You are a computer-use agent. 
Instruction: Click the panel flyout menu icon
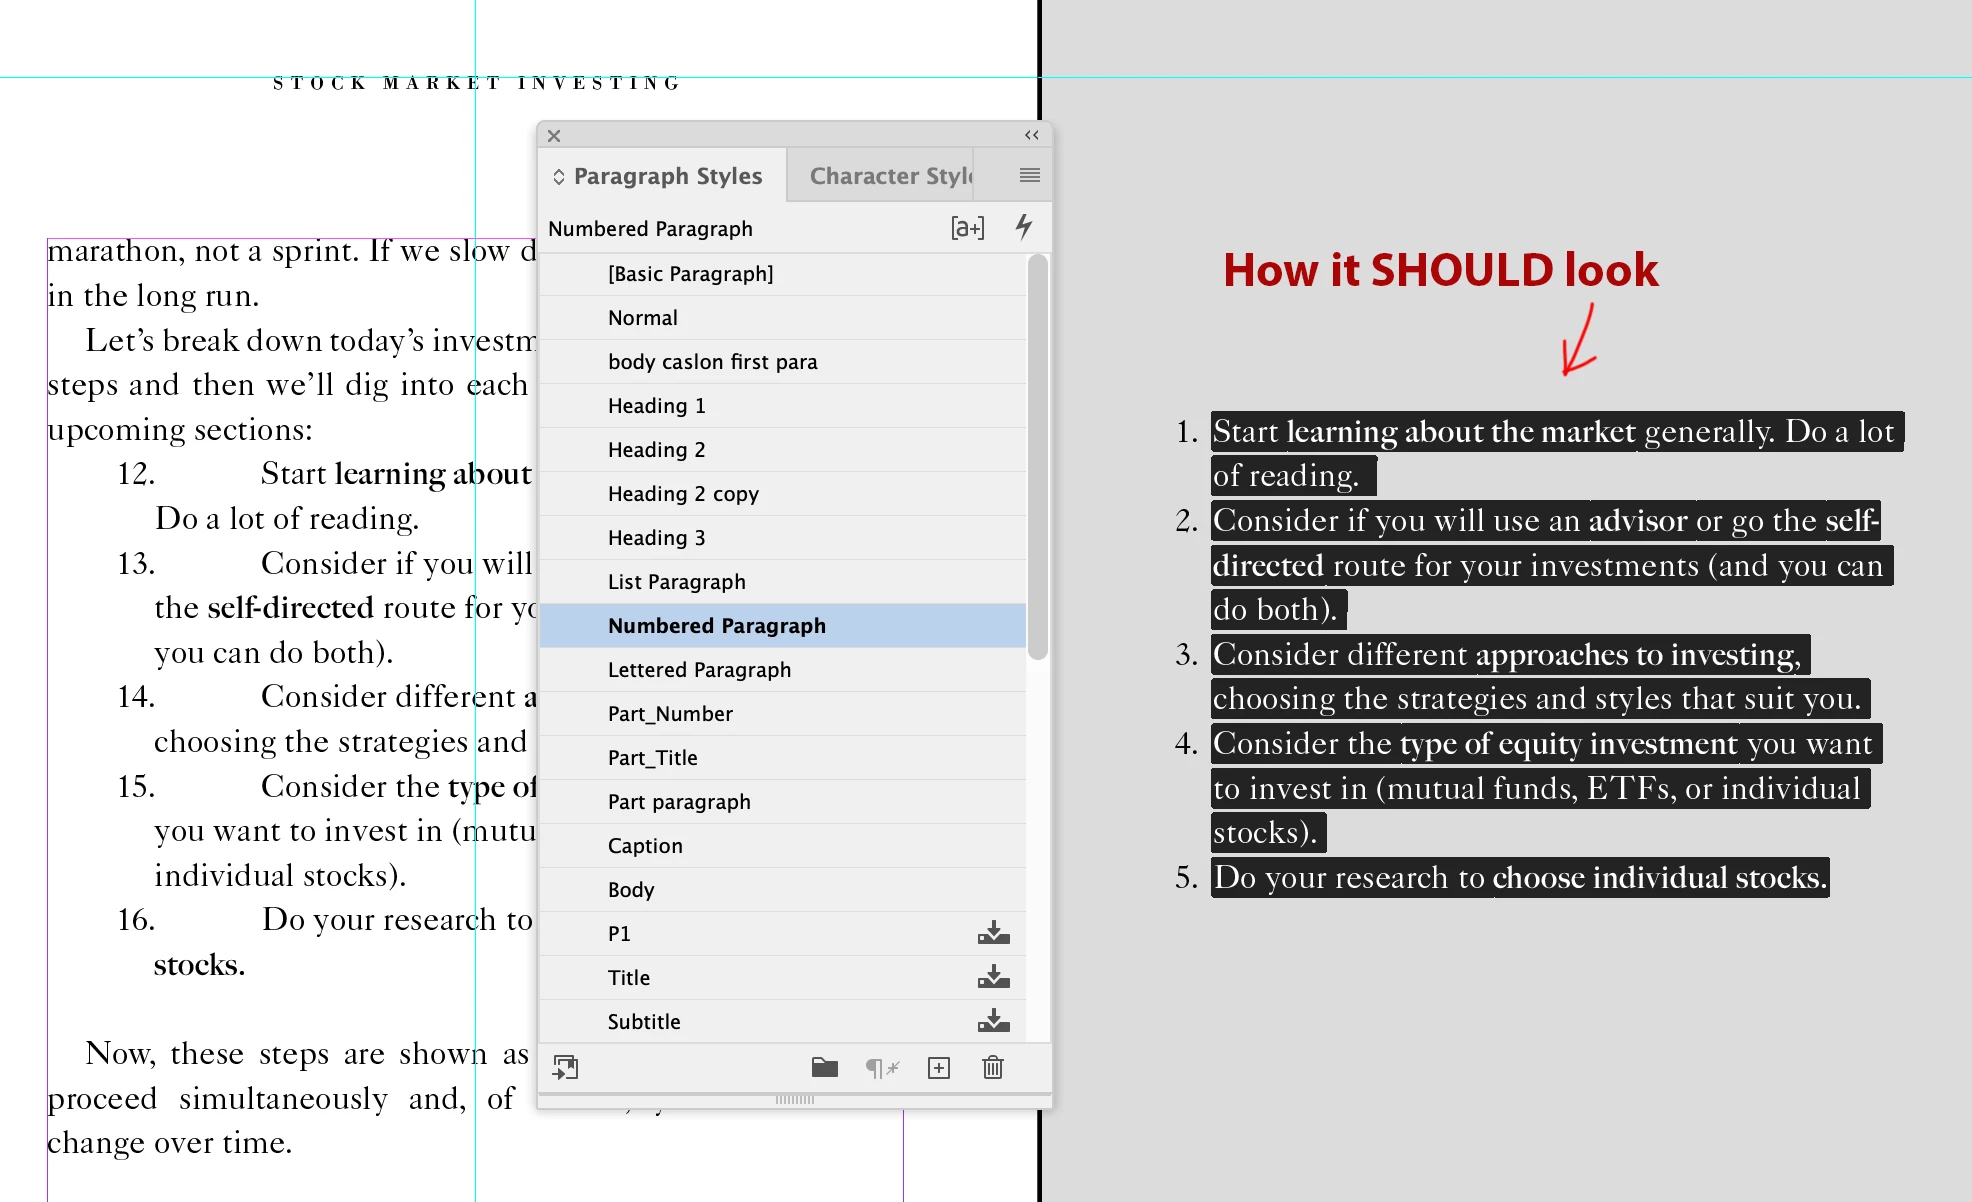click(x=1029, y=176)
